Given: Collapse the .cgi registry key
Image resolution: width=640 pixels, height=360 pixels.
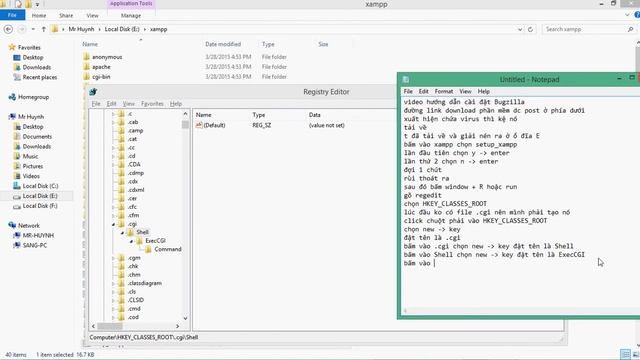Looking at the screenshot, I should (113, 224).
